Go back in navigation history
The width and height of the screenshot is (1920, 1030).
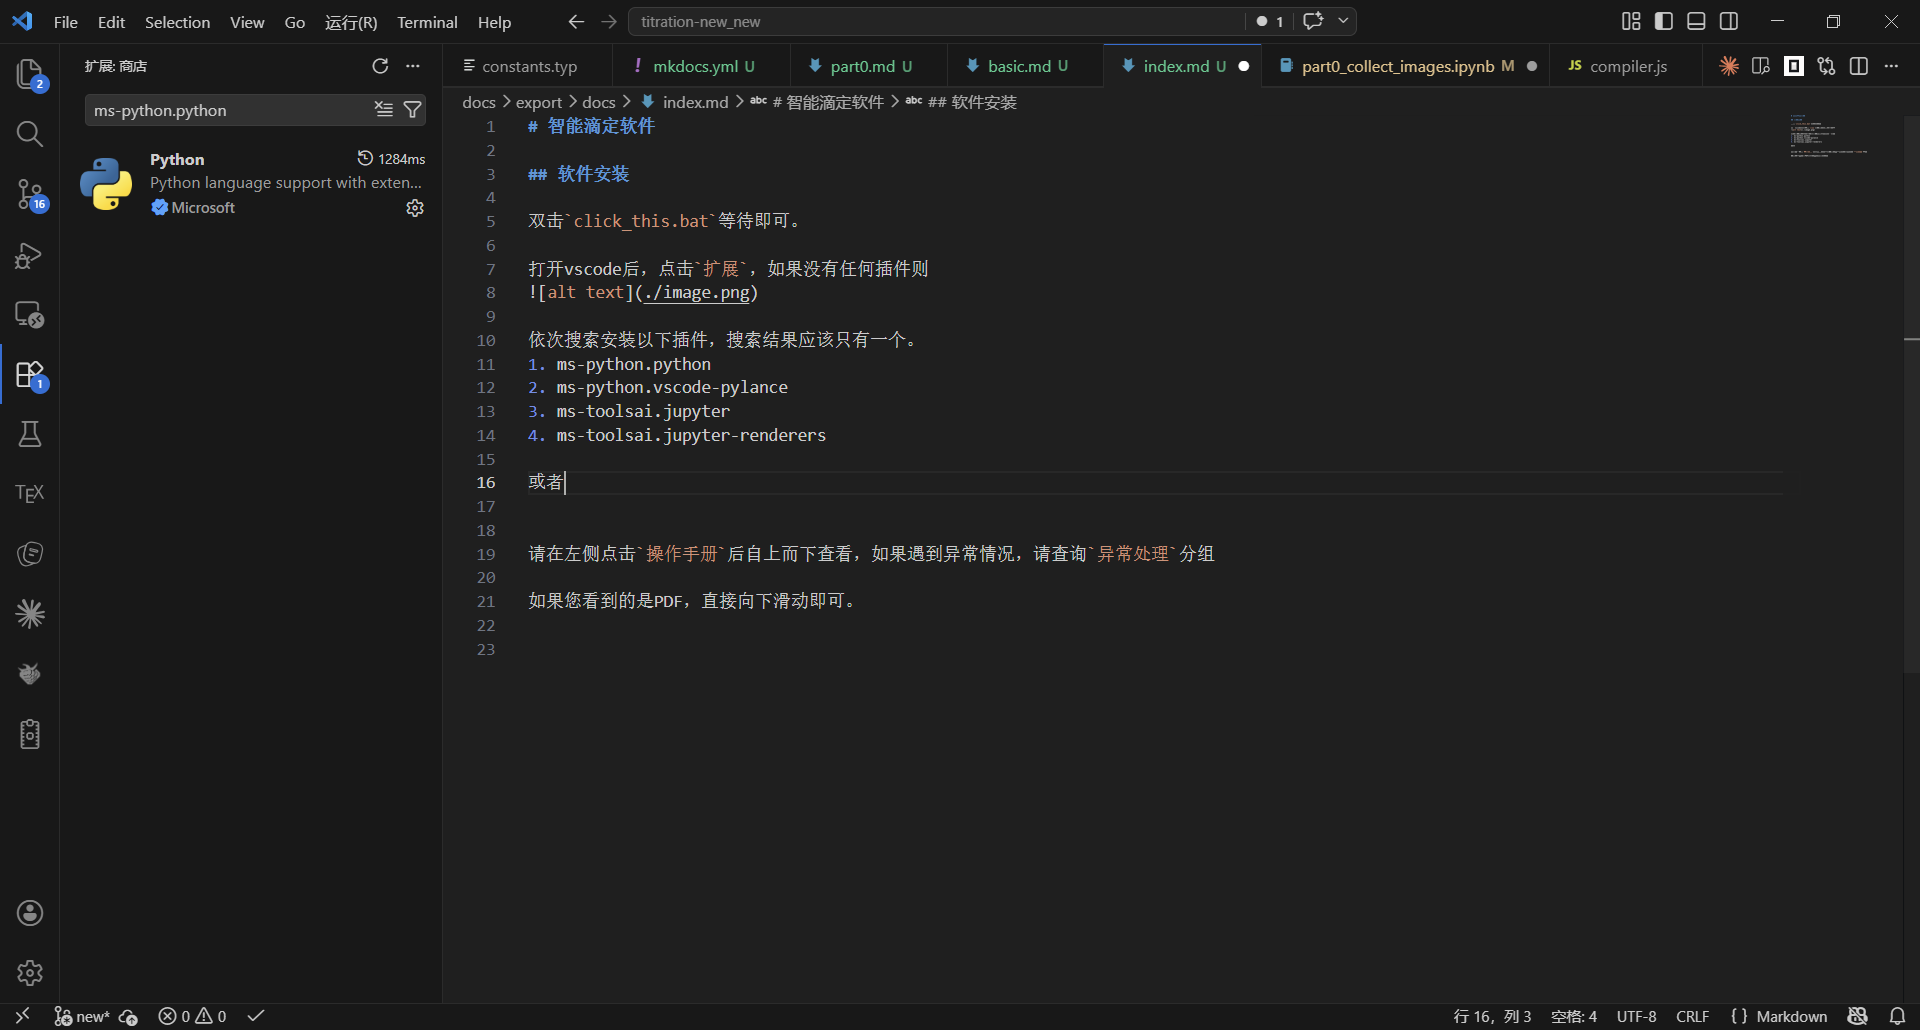576,21
